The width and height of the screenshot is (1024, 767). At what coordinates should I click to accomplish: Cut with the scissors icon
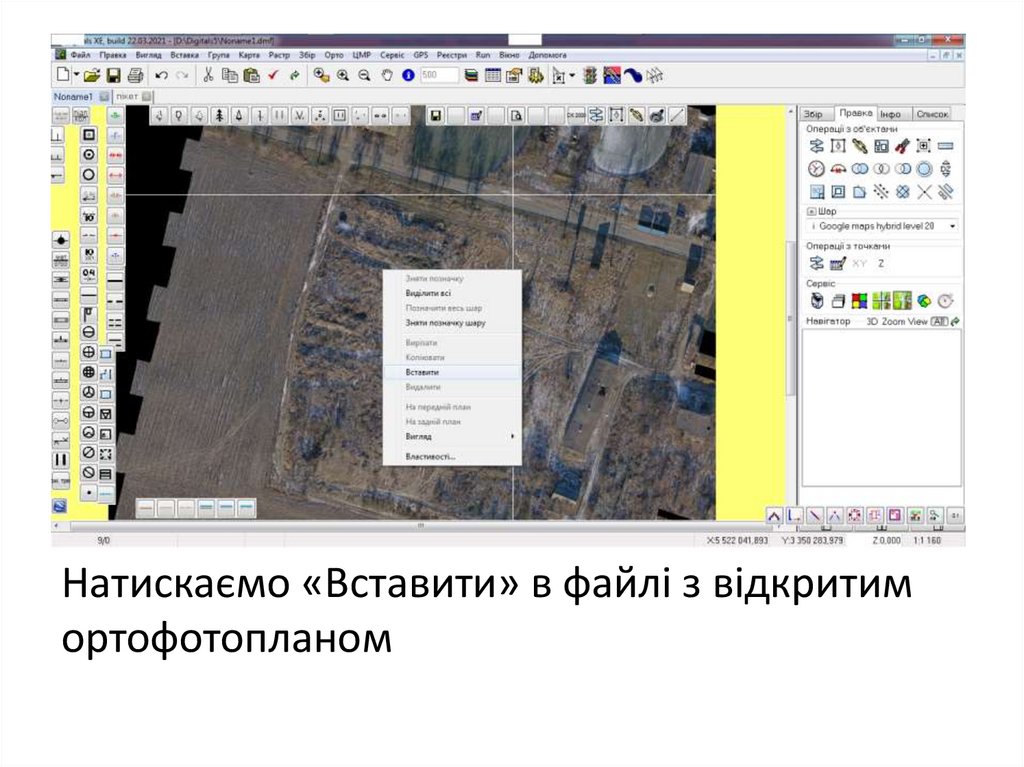[x=208, y=75]
